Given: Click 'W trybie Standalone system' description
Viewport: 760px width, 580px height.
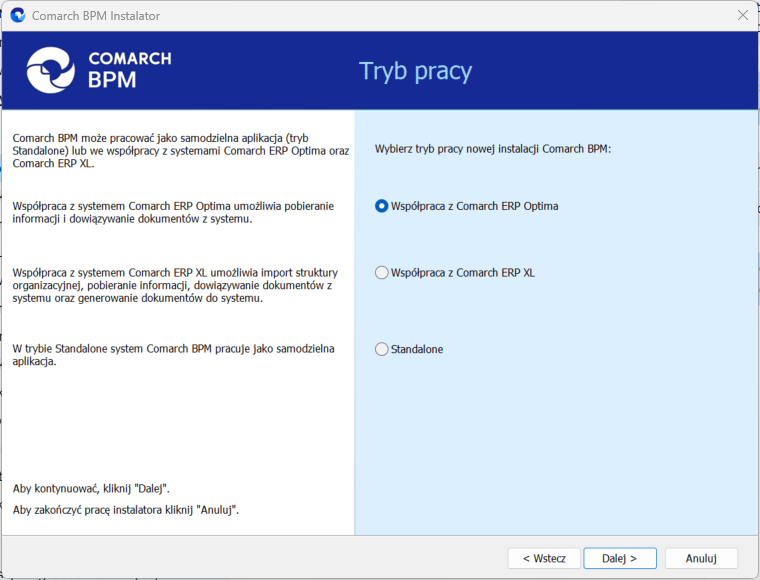Looking at the screenshot, I should coord(174,355).
